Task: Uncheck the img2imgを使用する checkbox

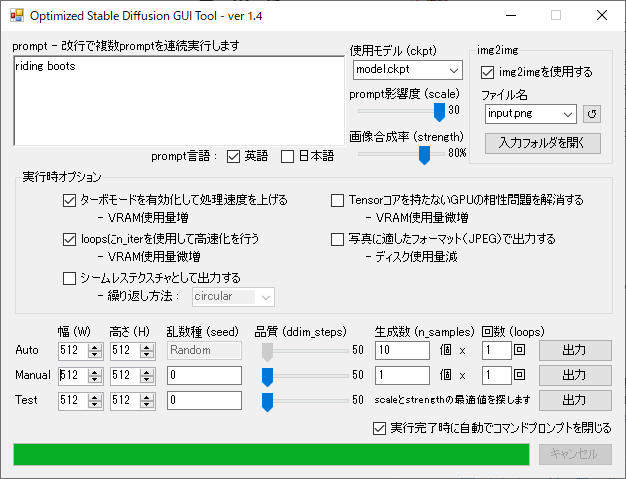Action: point(487,72)
